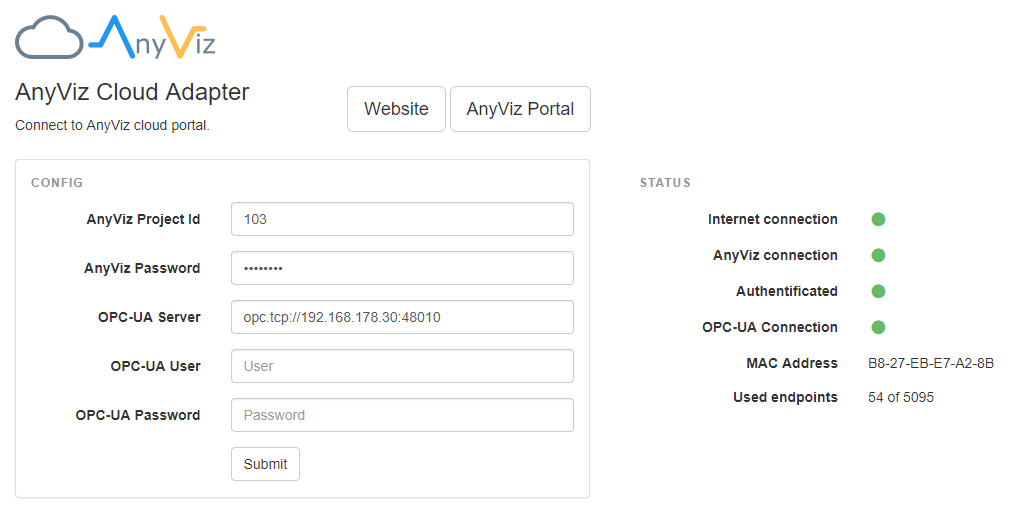This screenshot has width=1022, height=506.
Task: Click the 'OPC-UA Password' label
Action: (x=138, y=415)
